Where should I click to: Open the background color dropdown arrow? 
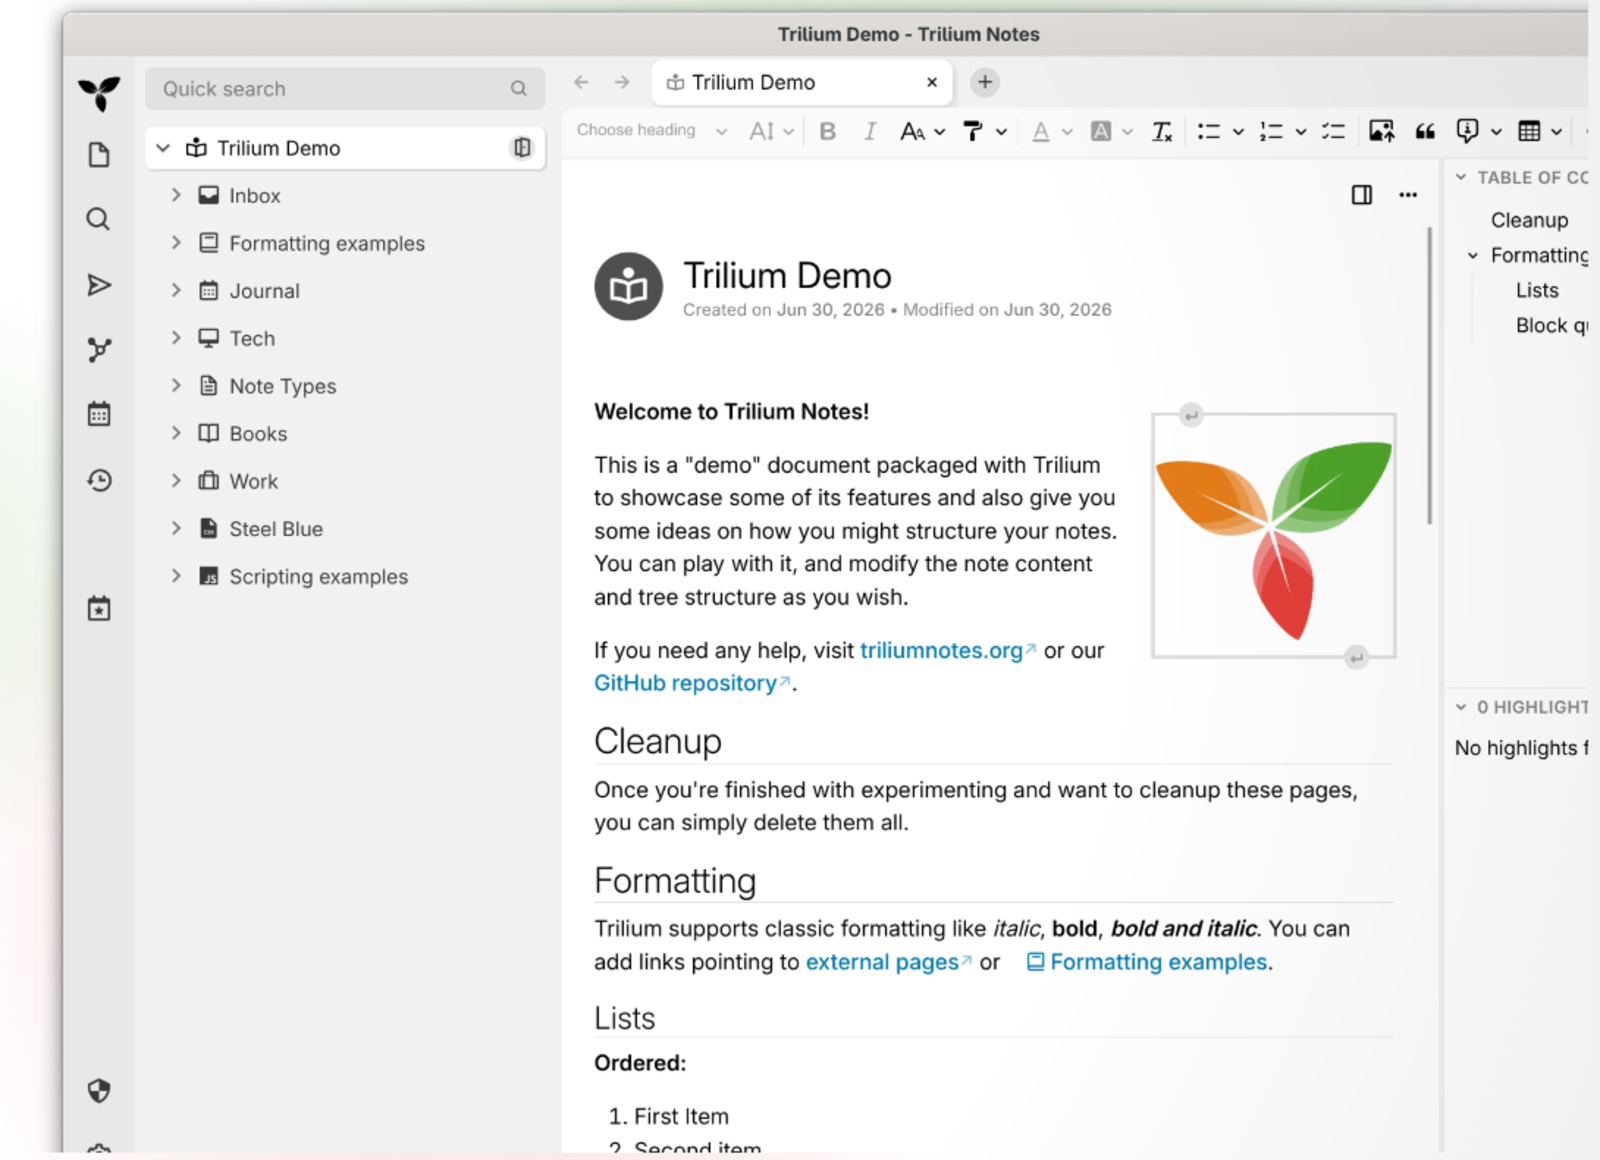(1128, 132)
